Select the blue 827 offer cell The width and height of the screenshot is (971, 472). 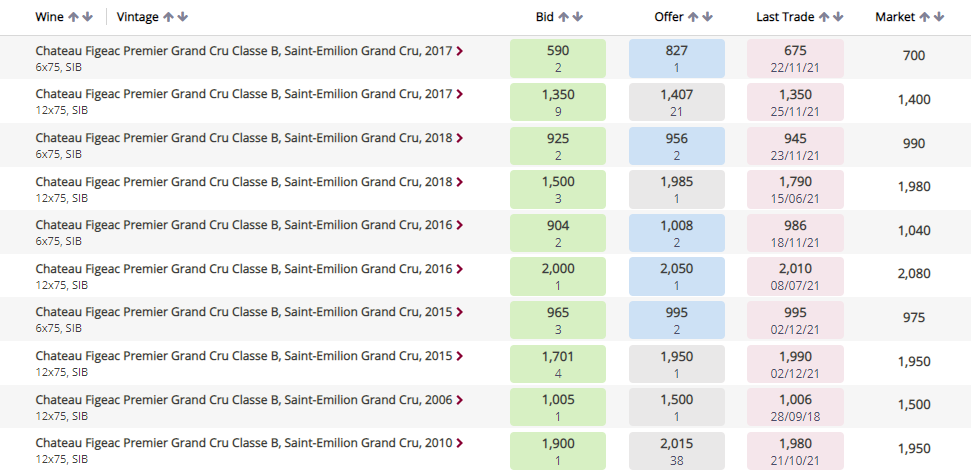point(677,58)
